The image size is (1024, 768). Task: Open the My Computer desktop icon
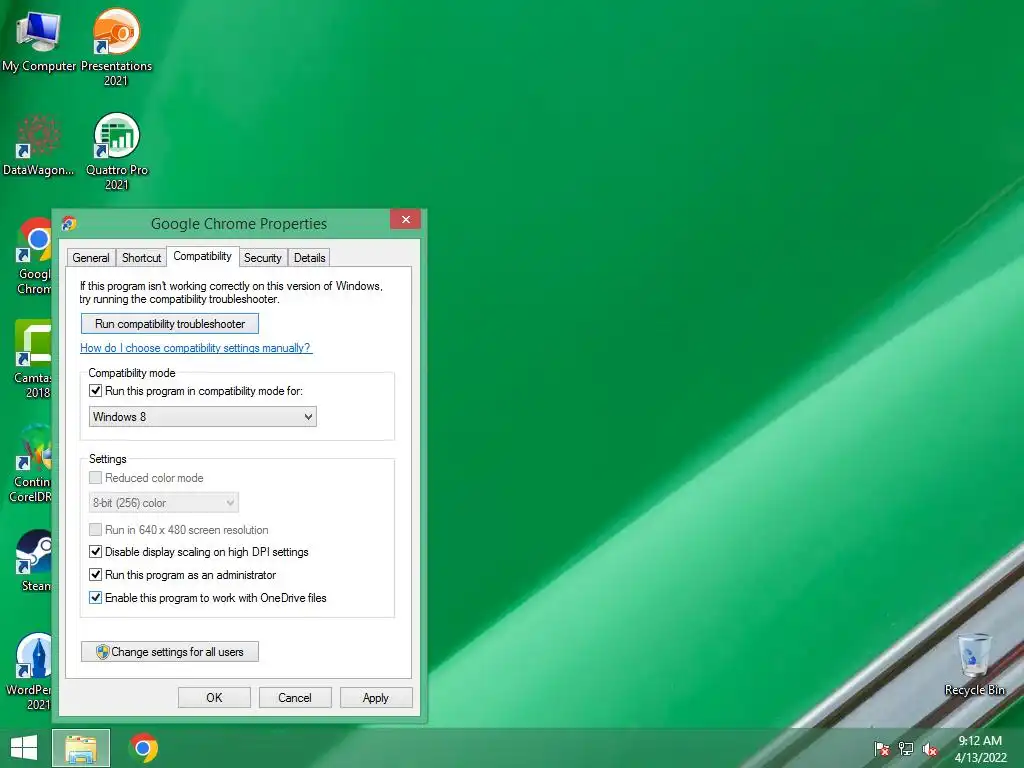tap(39, 40)
